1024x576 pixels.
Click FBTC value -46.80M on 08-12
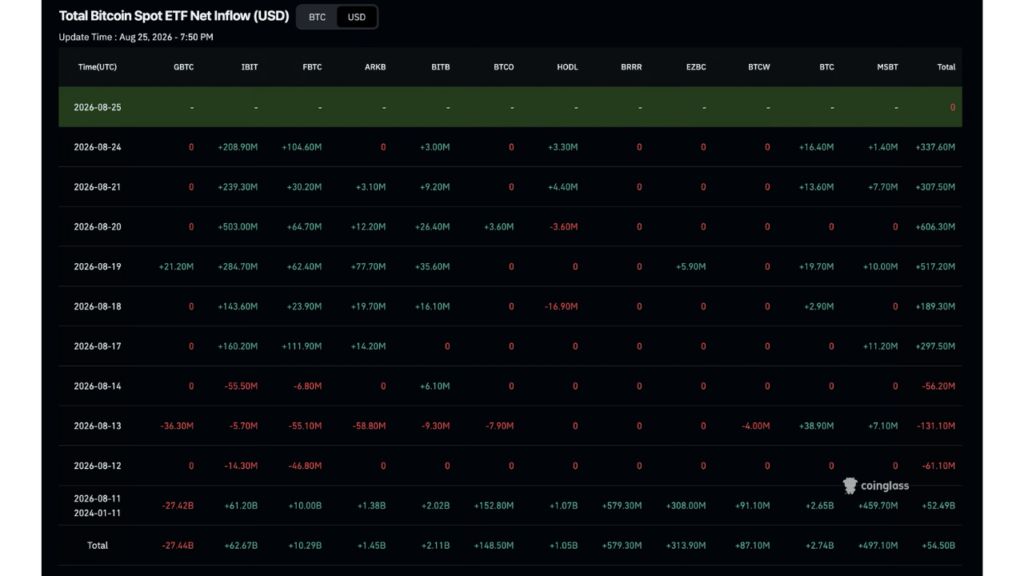pyautogui.click(x=305, y=466)
